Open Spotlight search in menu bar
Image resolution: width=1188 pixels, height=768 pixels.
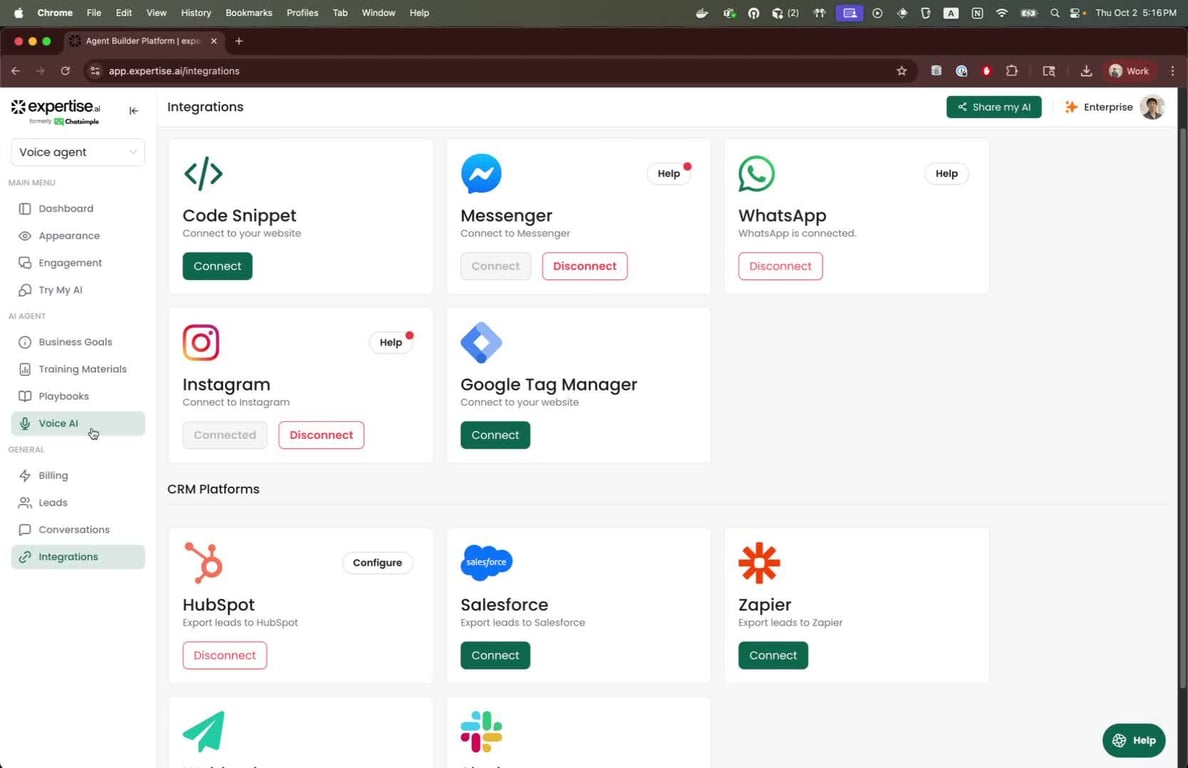click(x=1054, y=13)
